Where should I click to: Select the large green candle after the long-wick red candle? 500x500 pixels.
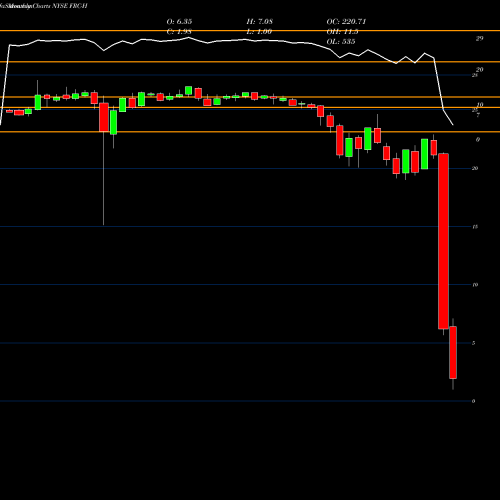[x=114, y=122]
